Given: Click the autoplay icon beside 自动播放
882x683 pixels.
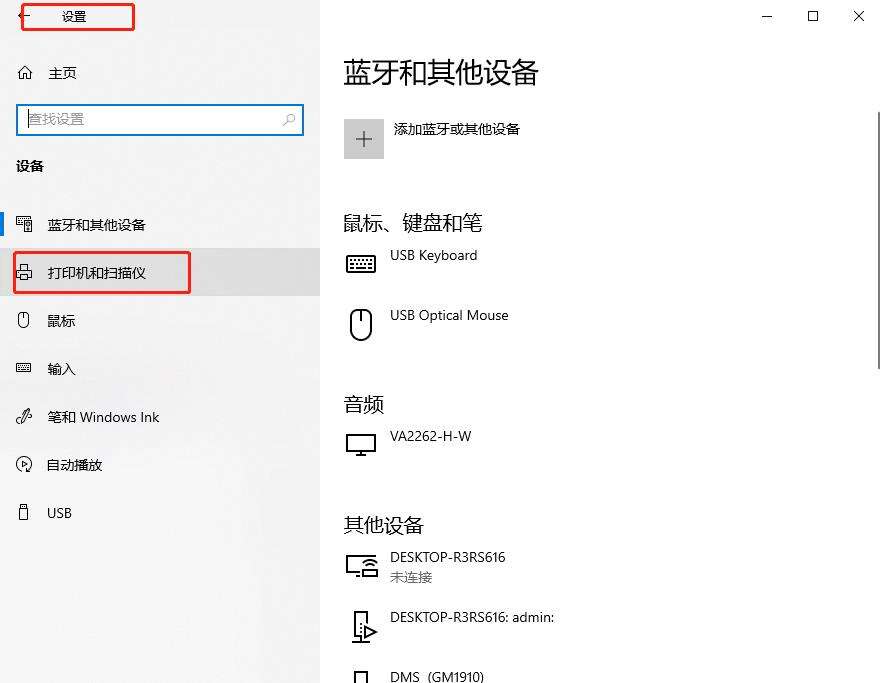Looking at the screenshot, I should pyautogui.click(x=24, y=464).
